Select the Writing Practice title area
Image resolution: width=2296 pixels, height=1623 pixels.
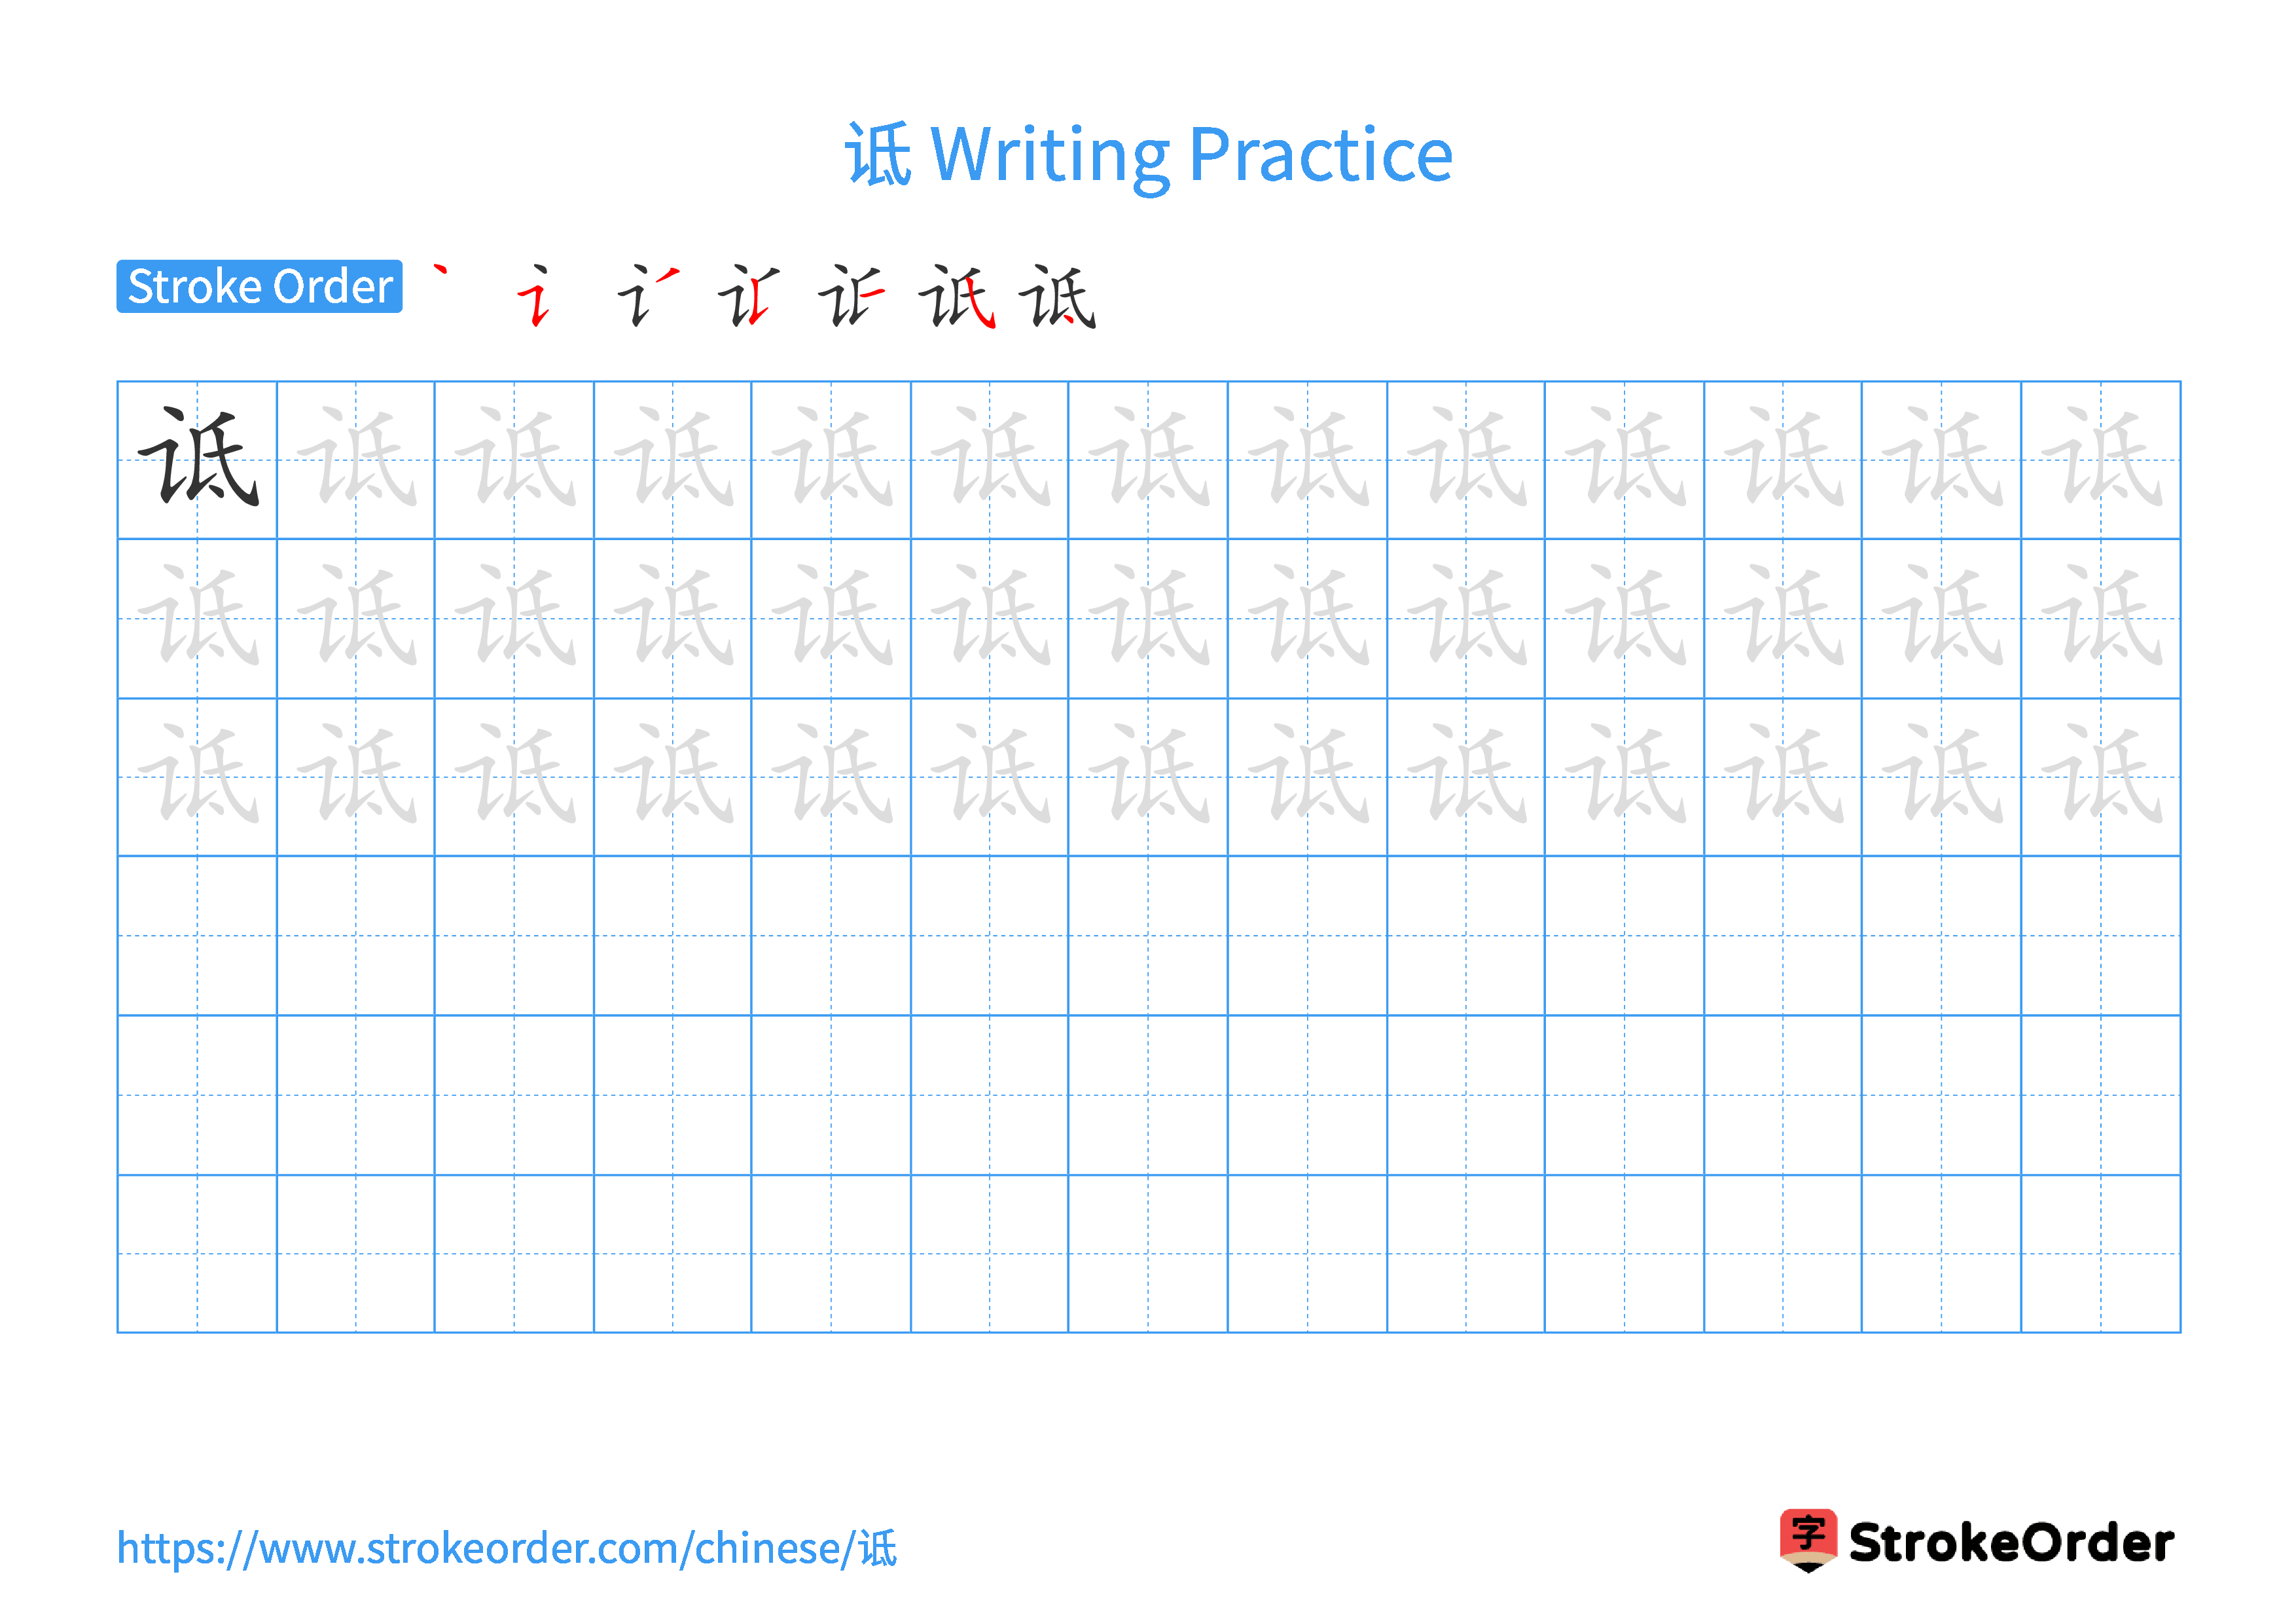click(x=1148, y=132)
